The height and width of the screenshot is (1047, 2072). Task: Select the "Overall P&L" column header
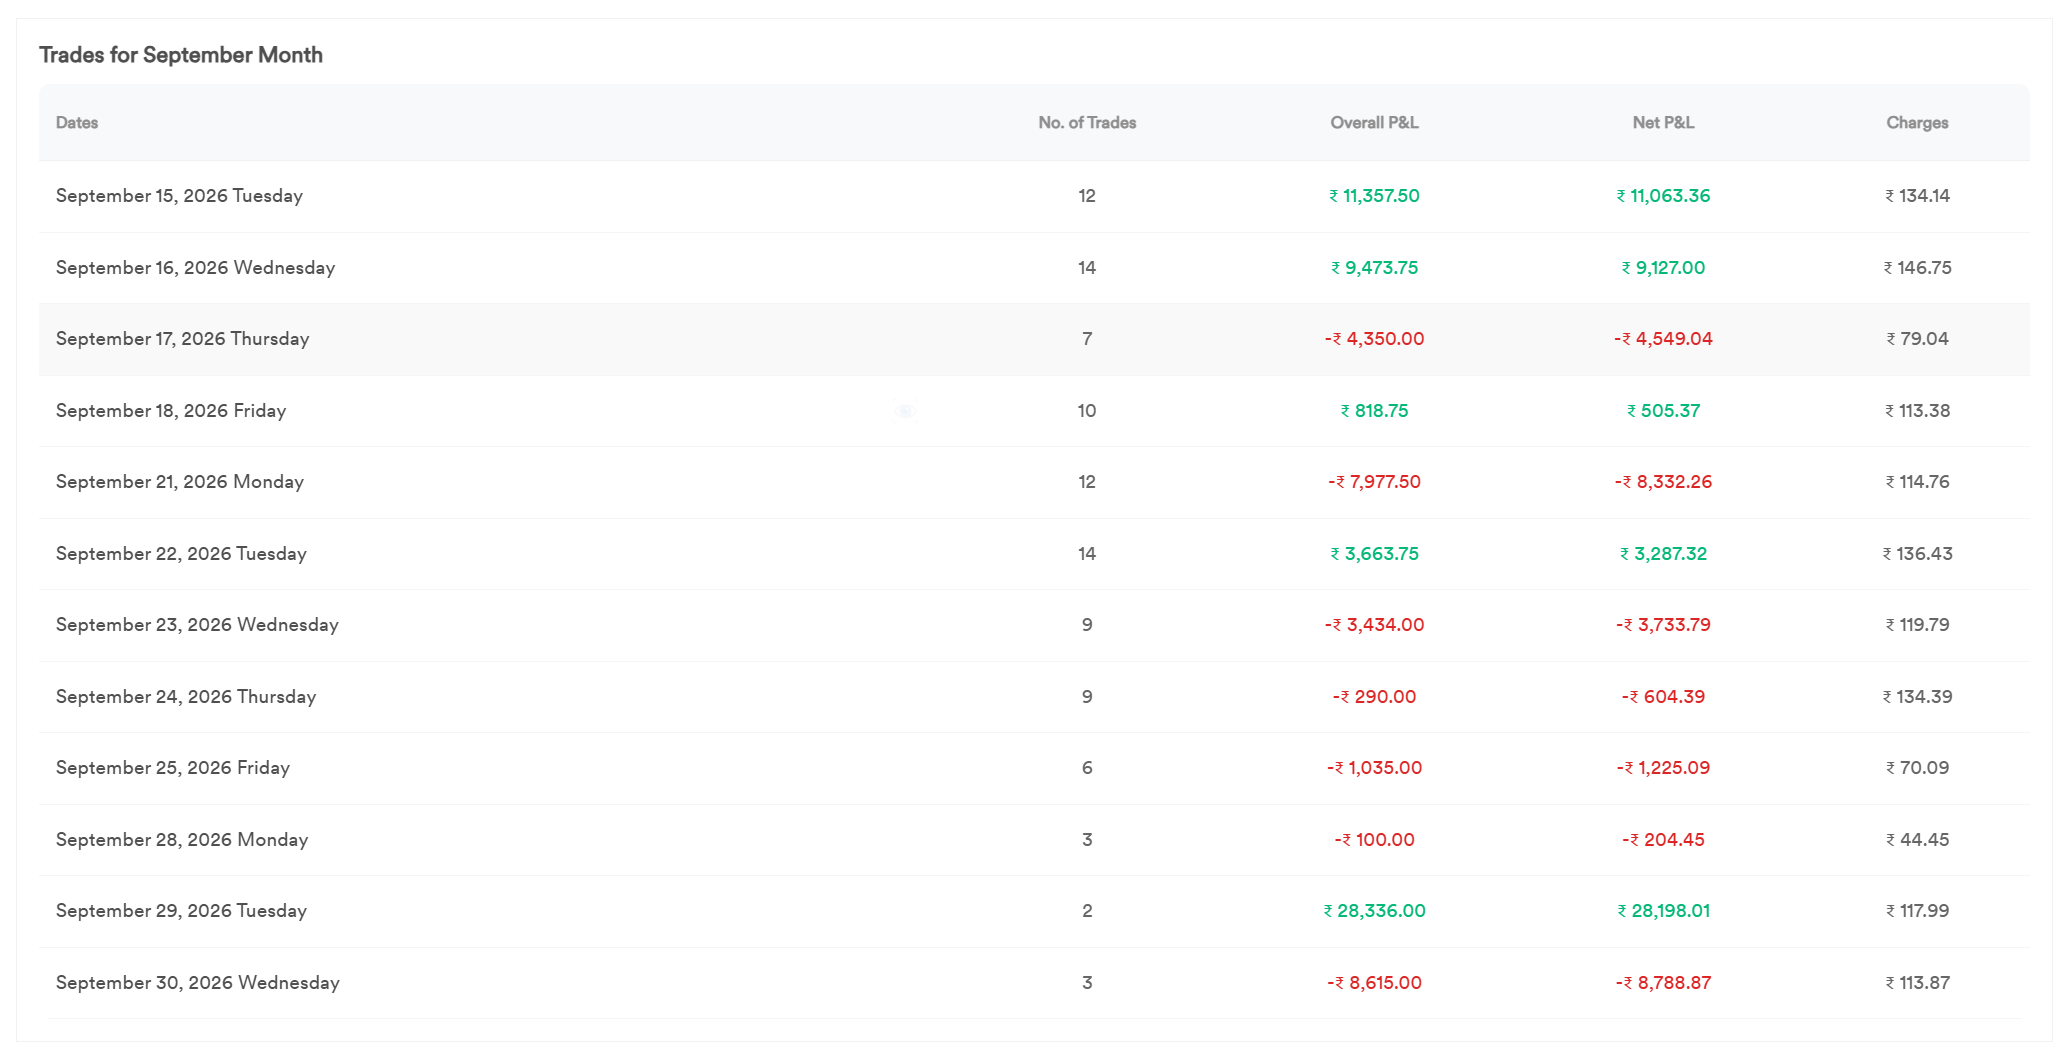pos(1374,123)
